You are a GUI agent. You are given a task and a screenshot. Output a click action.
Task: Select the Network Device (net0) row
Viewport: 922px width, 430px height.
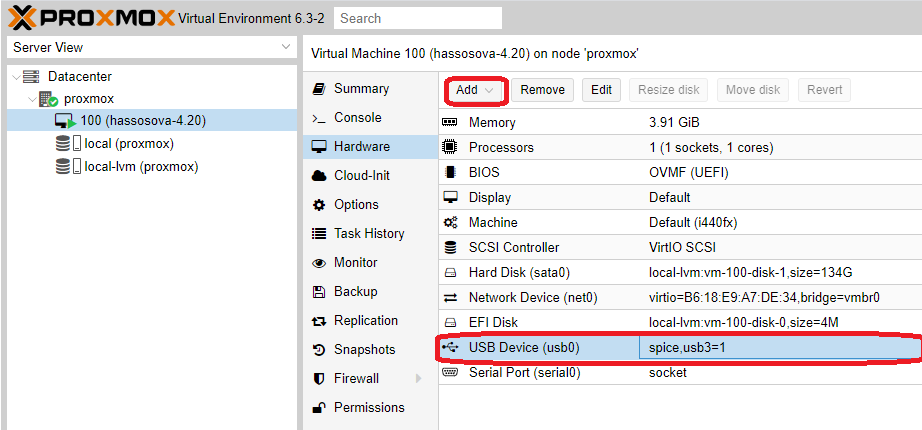click(680, 298)
